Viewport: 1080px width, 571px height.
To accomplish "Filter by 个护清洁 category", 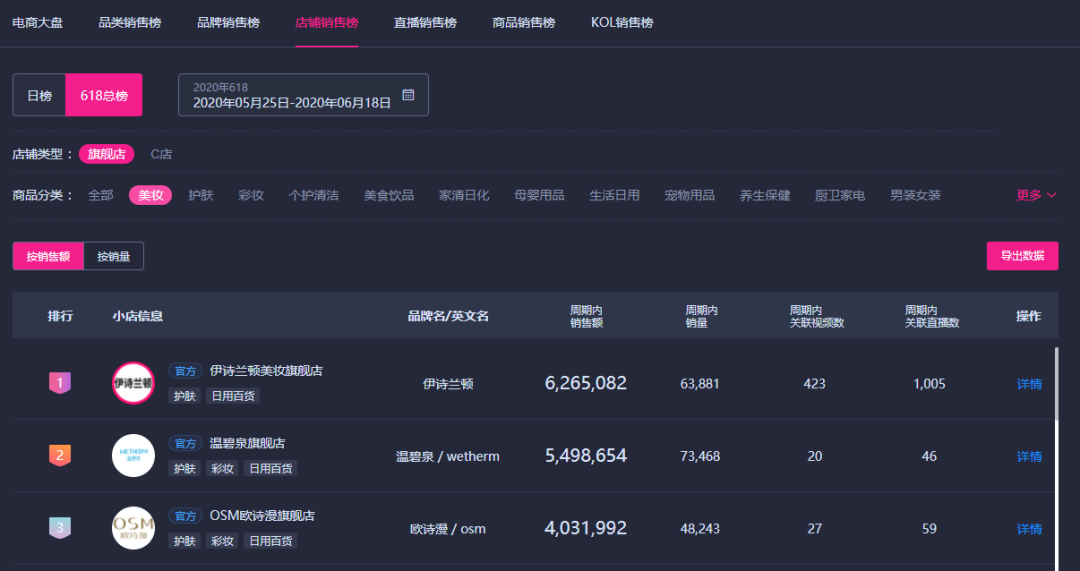I will coord(313,196).
